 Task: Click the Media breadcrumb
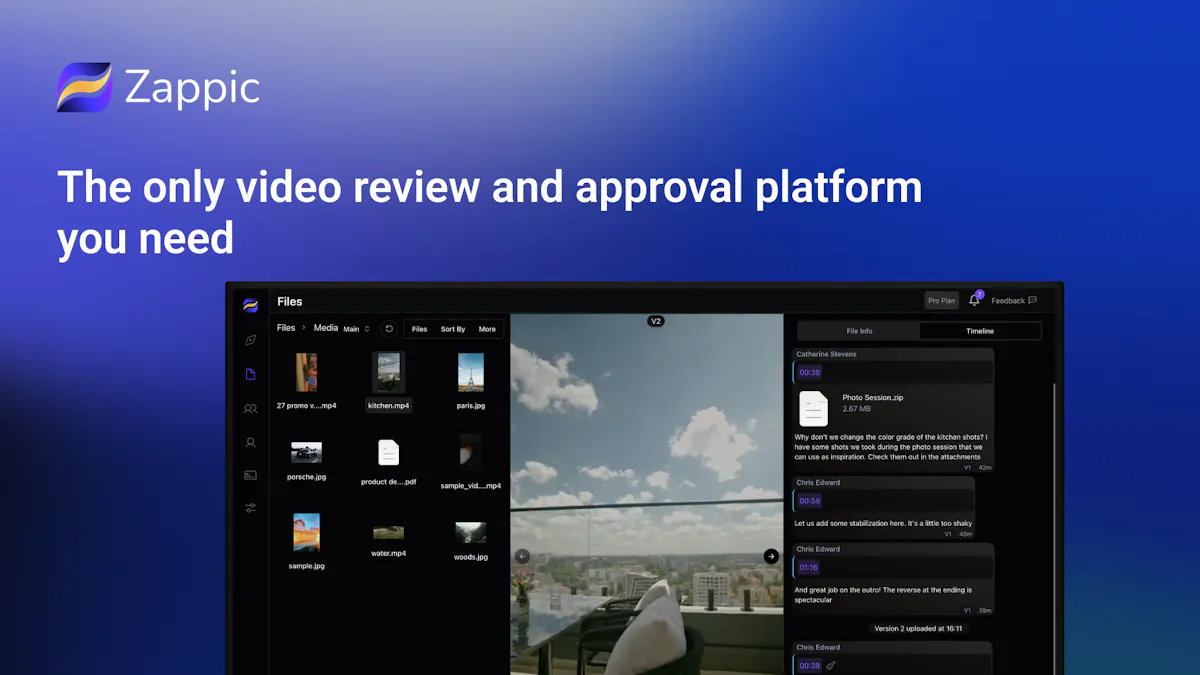tap(326, 328)
